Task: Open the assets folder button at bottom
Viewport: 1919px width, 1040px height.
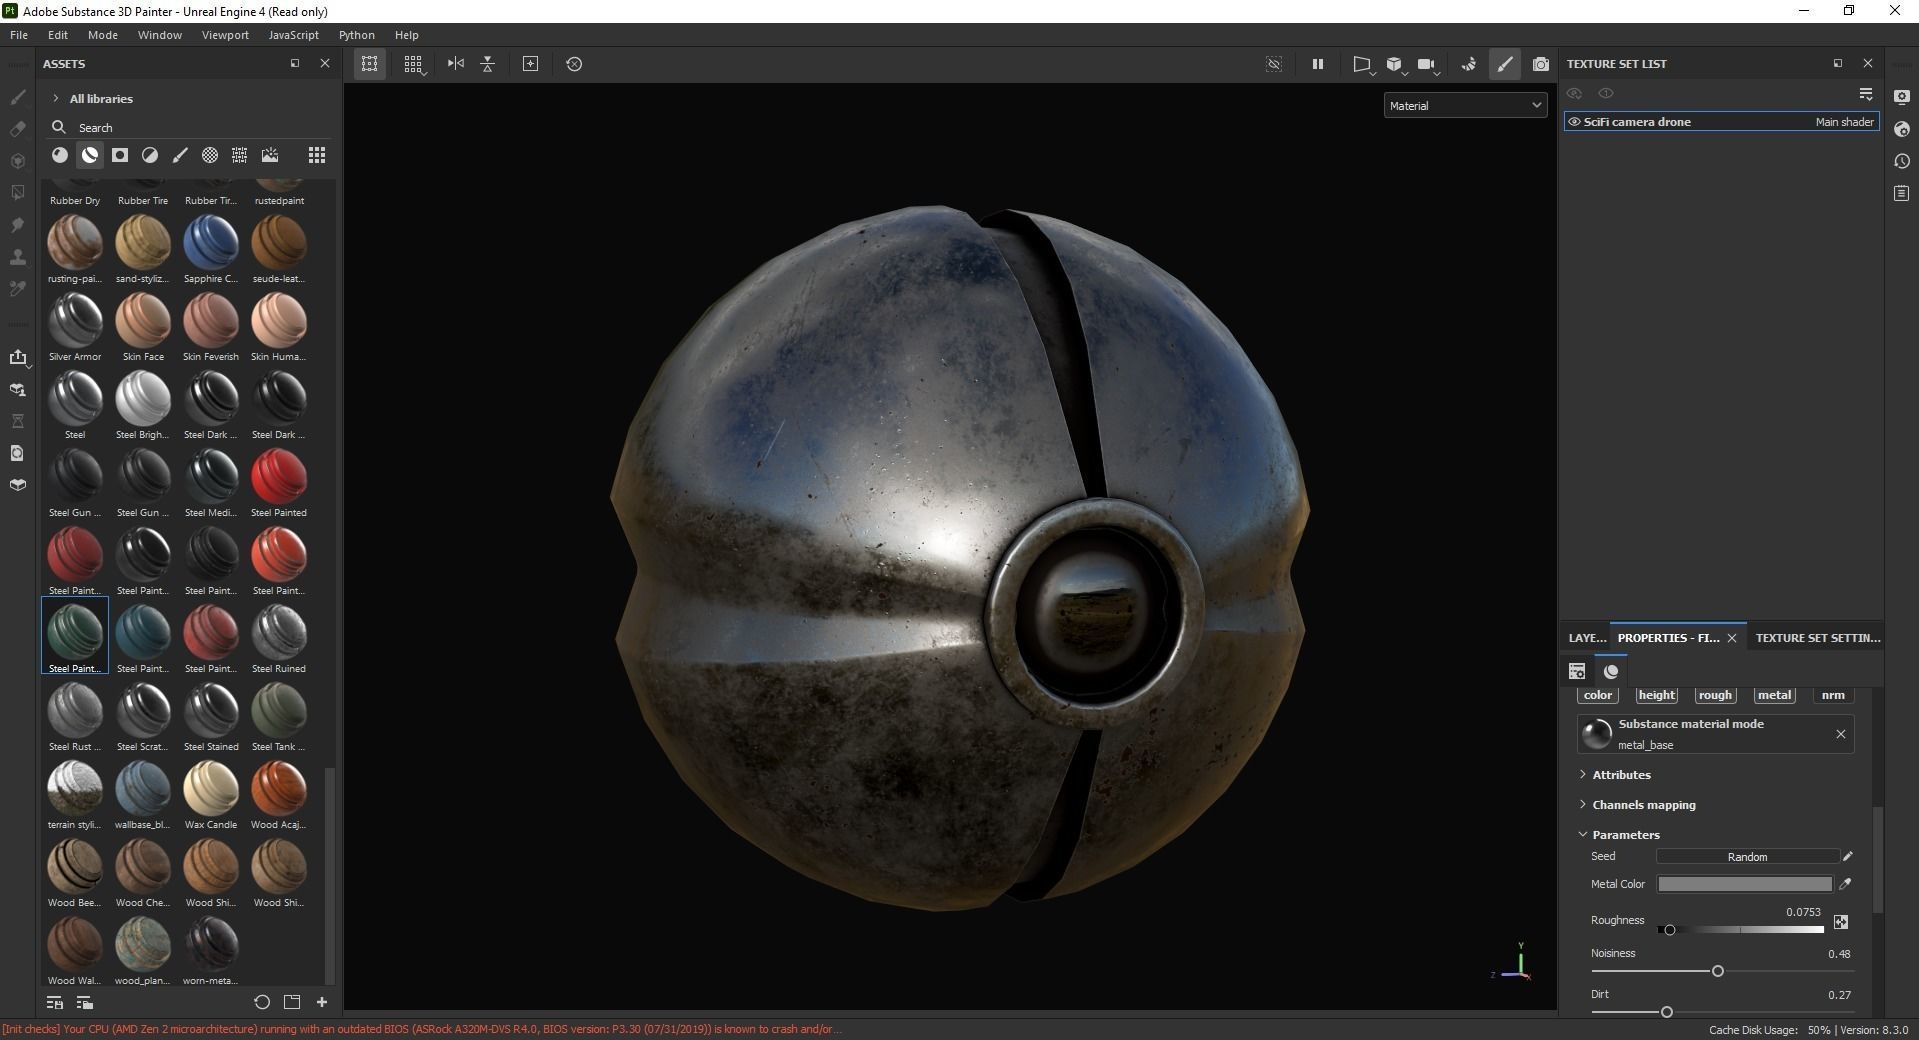Action: tap(292, 1002)
